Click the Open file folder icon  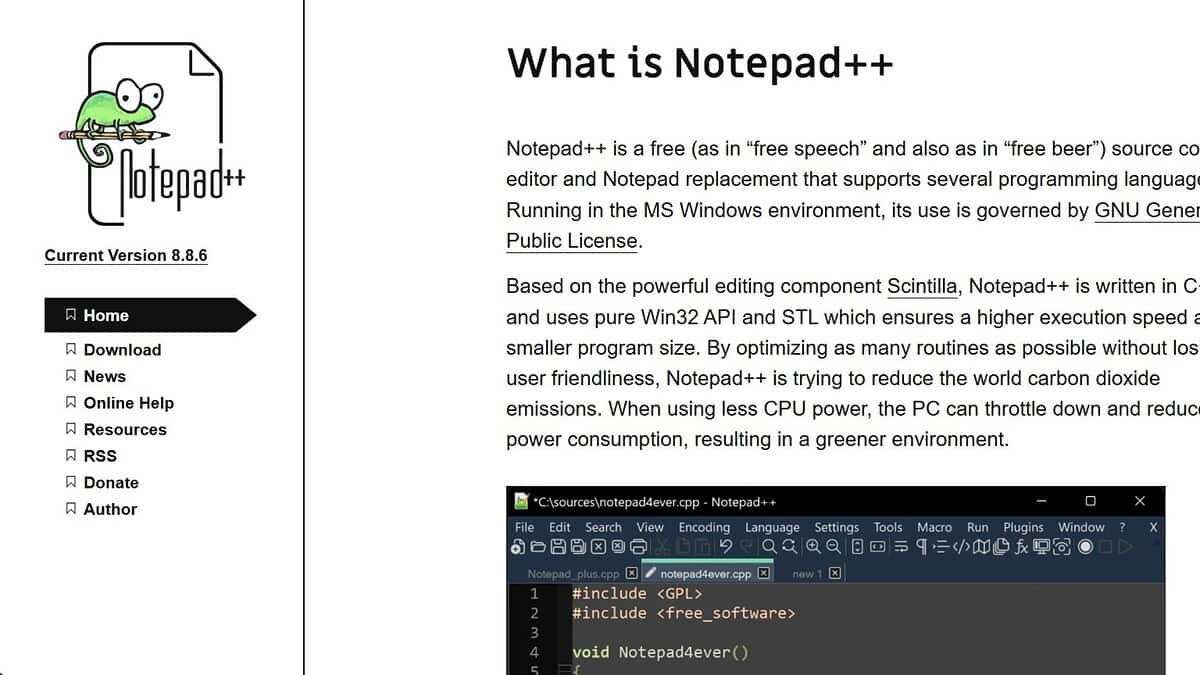(538, 547)
